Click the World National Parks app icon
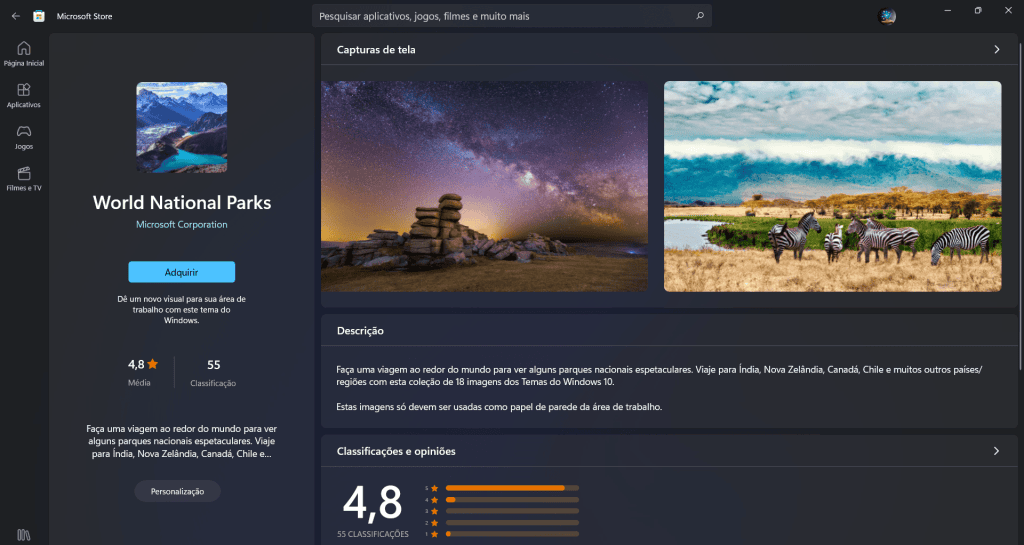The width and height of the screenshot is (1024, 545). point(182,127)
